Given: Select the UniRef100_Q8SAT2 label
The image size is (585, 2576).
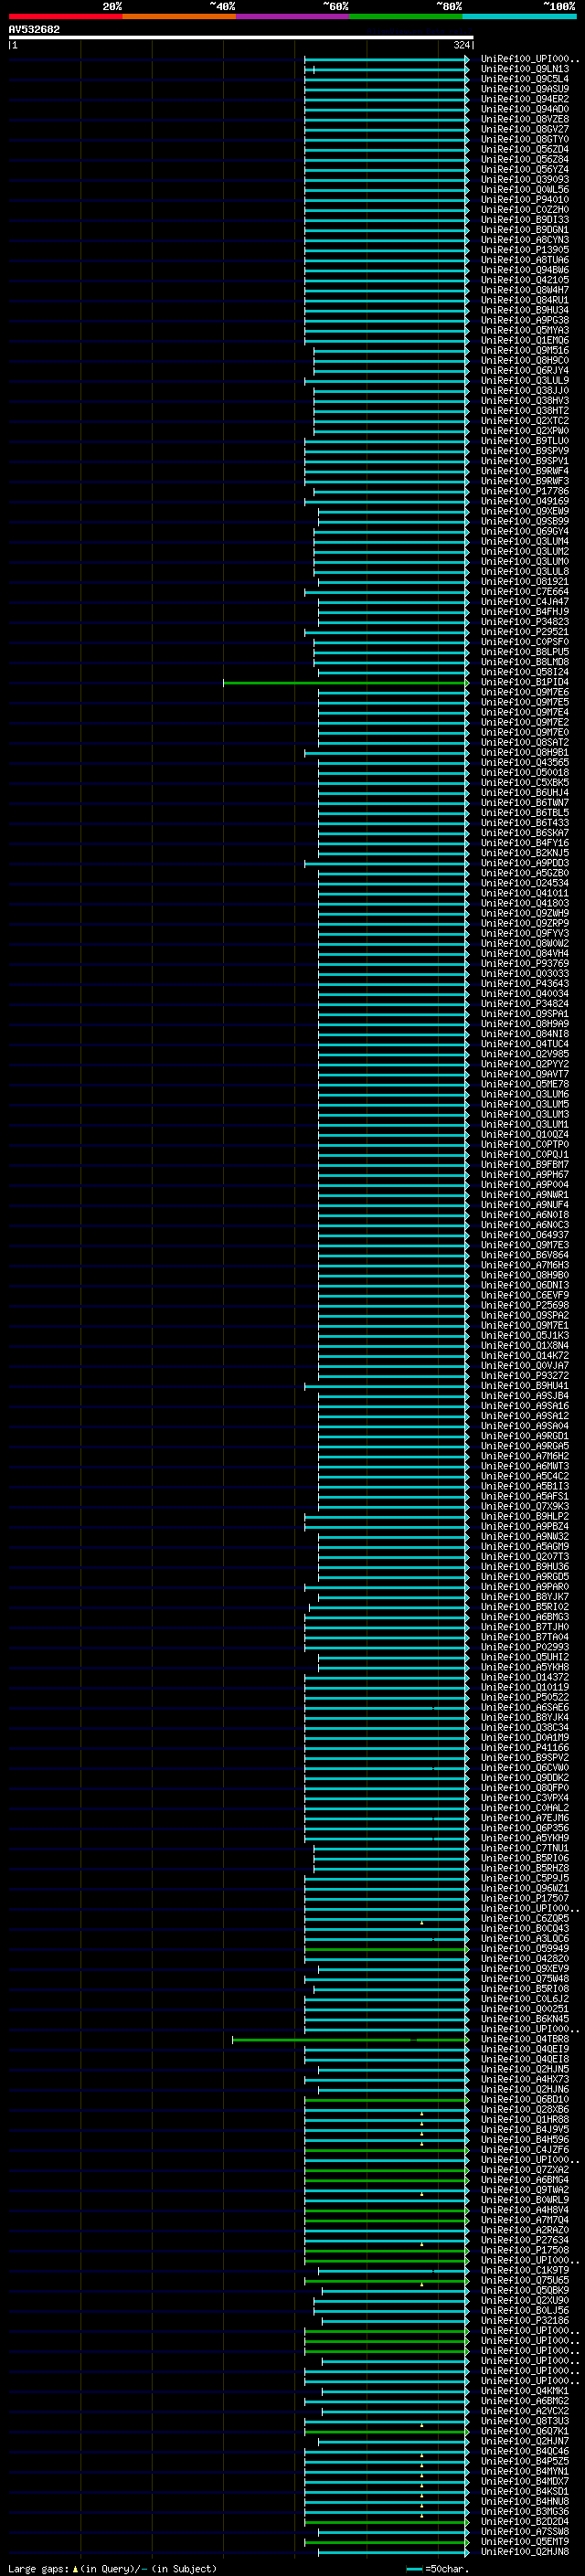Looking at the screenshot, I should tap(524, 743).
